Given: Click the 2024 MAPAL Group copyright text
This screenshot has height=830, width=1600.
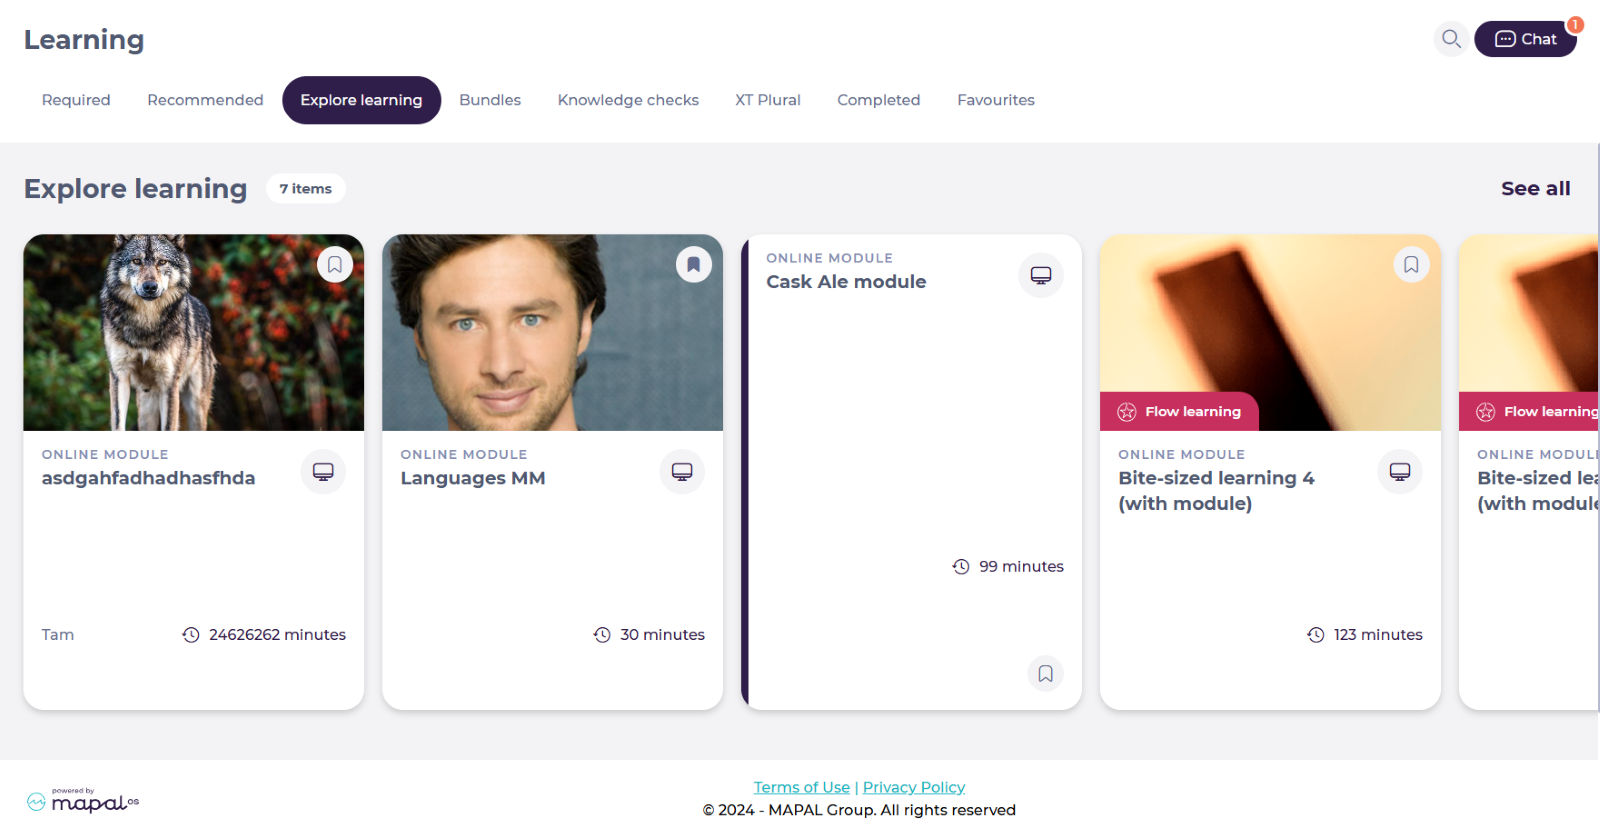Looking at the screenshot, I should (859, 810).
